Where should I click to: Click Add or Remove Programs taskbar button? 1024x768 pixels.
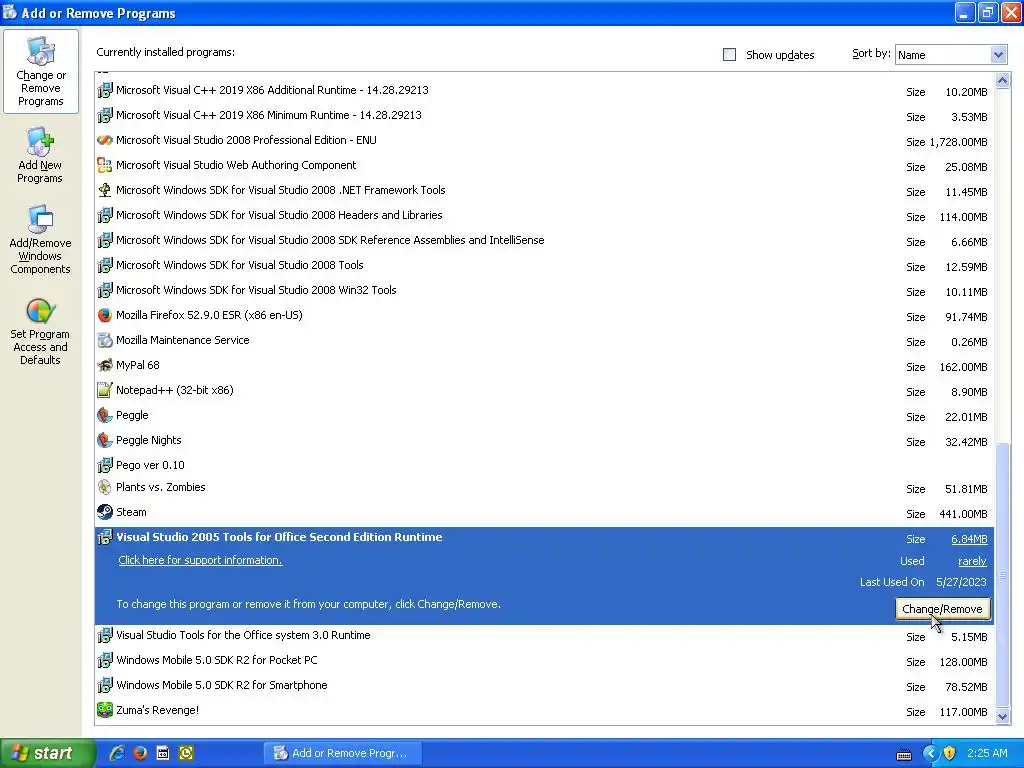pos(342,753)
